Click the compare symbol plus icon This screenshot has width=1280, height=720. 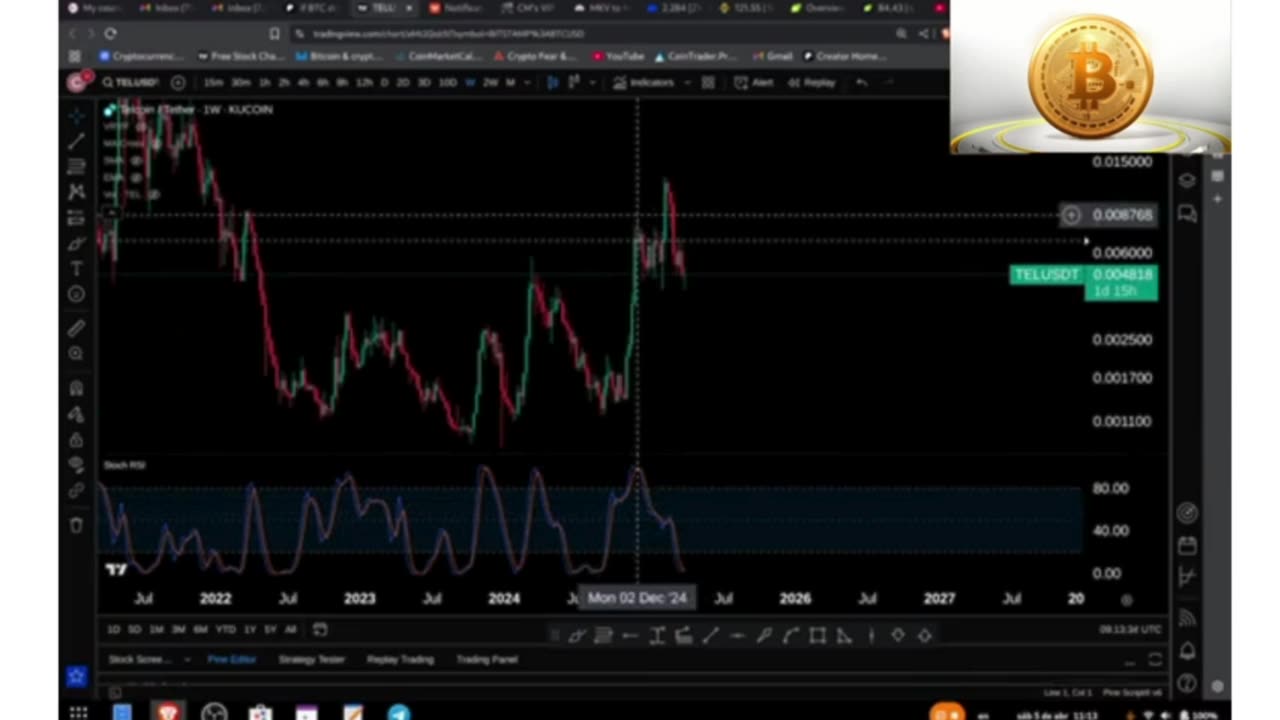pos(178,82)
